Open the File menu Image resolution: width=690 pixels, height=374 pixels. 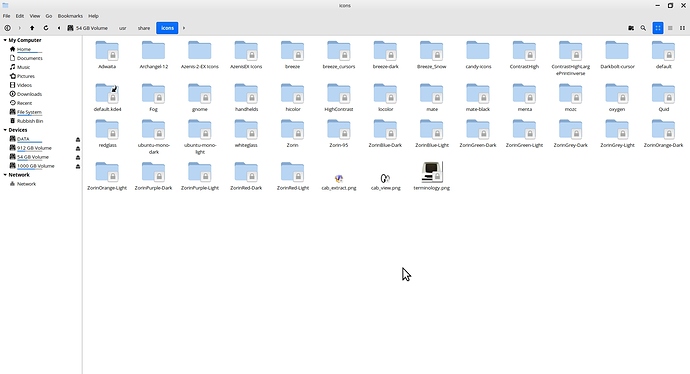(x=7, y=16)
